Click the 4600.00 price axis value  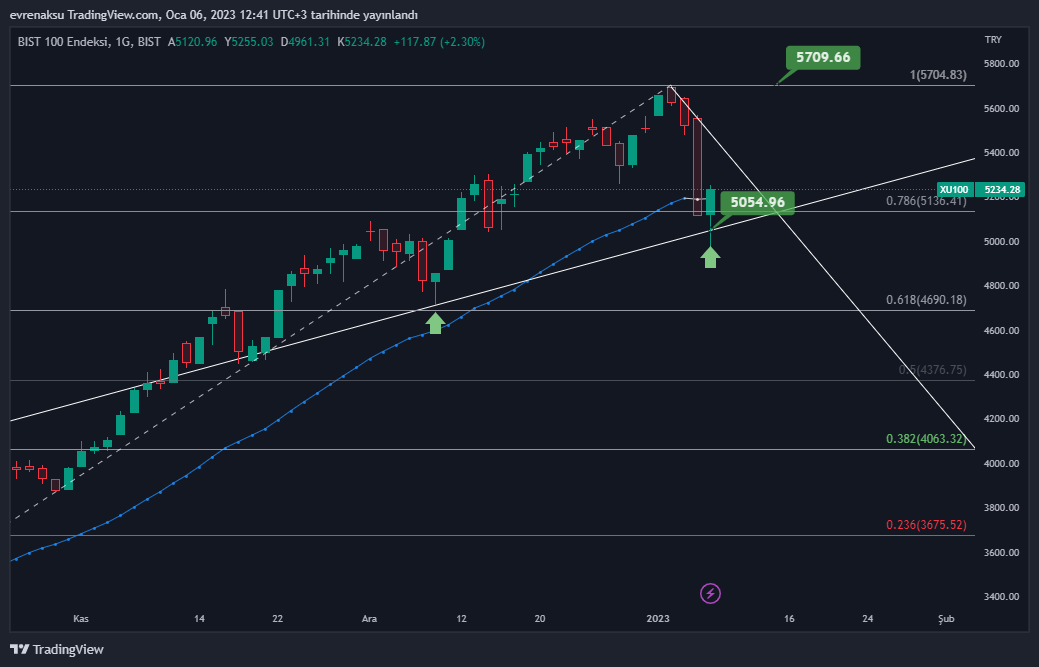tap(1002, 331)
